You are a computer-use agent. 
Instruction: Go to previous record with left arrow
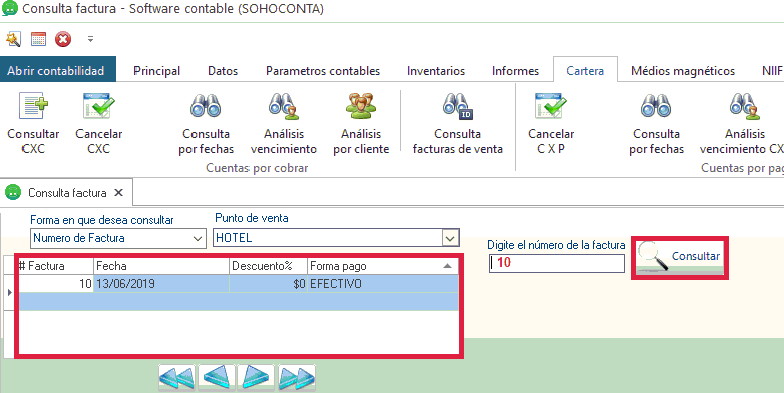tap(216, 378)
